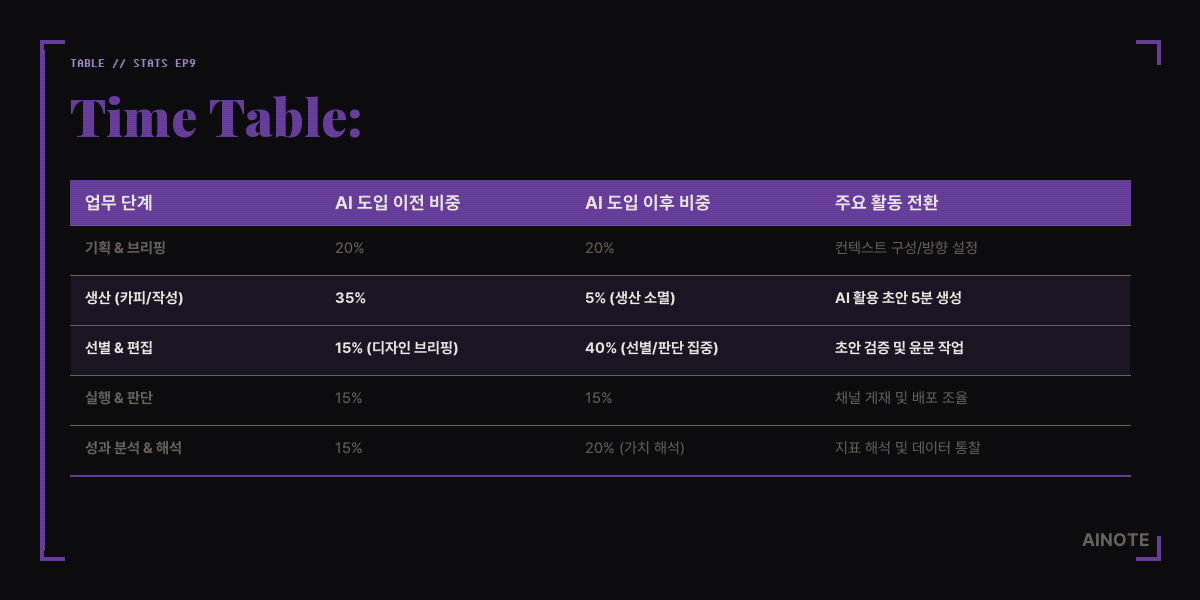Screen dimensions: 1200x600
Task: Click the Time Table: title
Action: click(x=216, y=118)
